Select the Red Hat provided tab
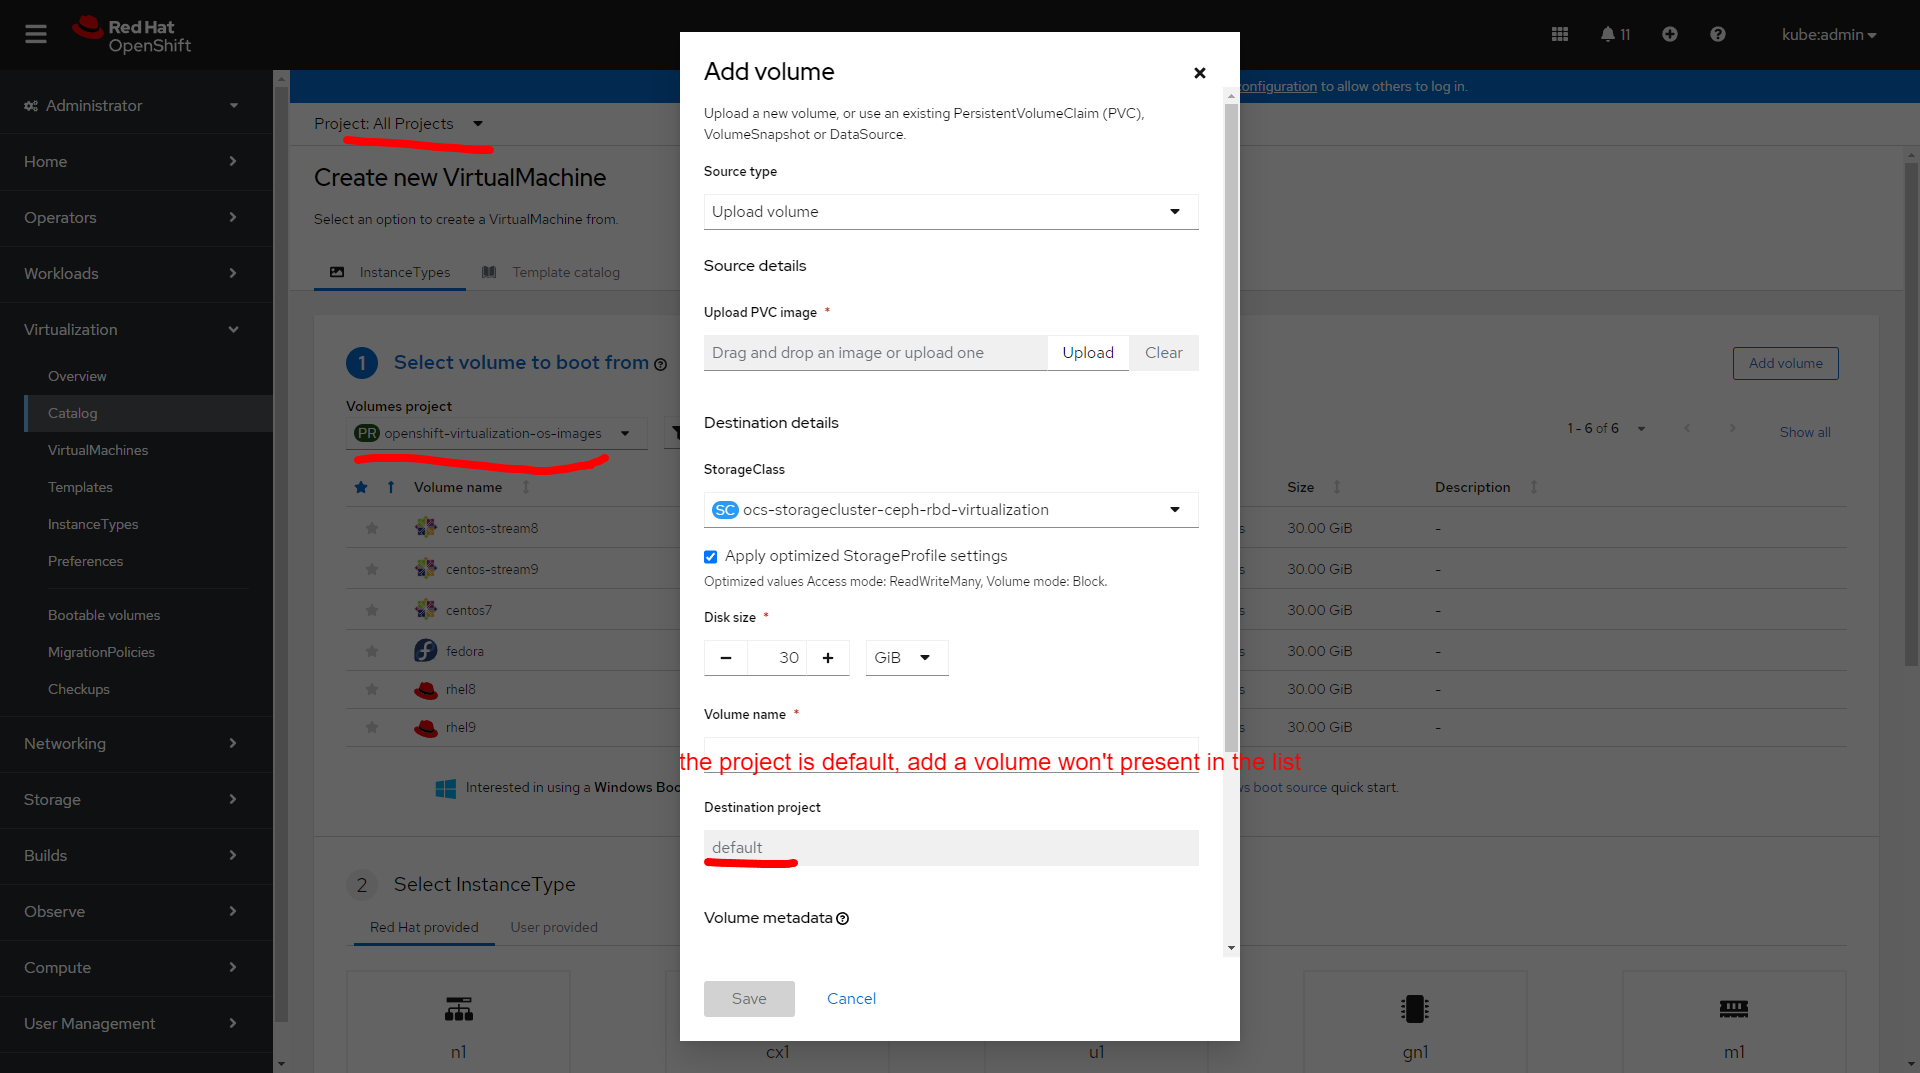The image size is (1920, 1073). tap(424, 928)
